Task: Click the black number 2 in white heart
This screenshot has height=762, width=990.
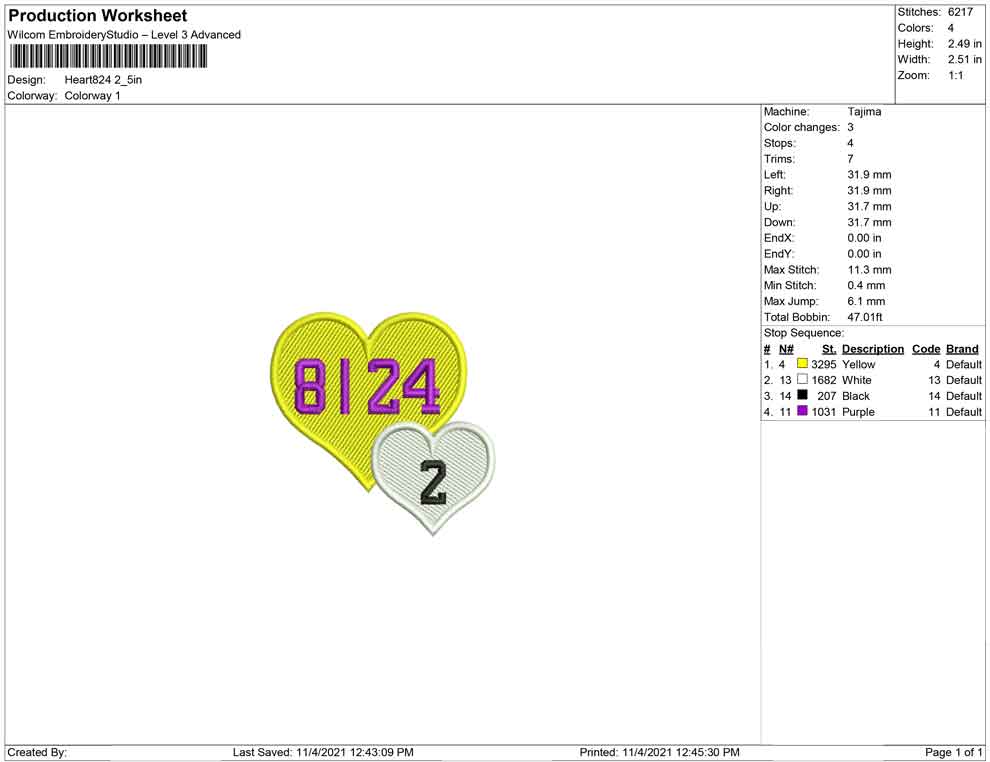Action: tap(433, 483)
